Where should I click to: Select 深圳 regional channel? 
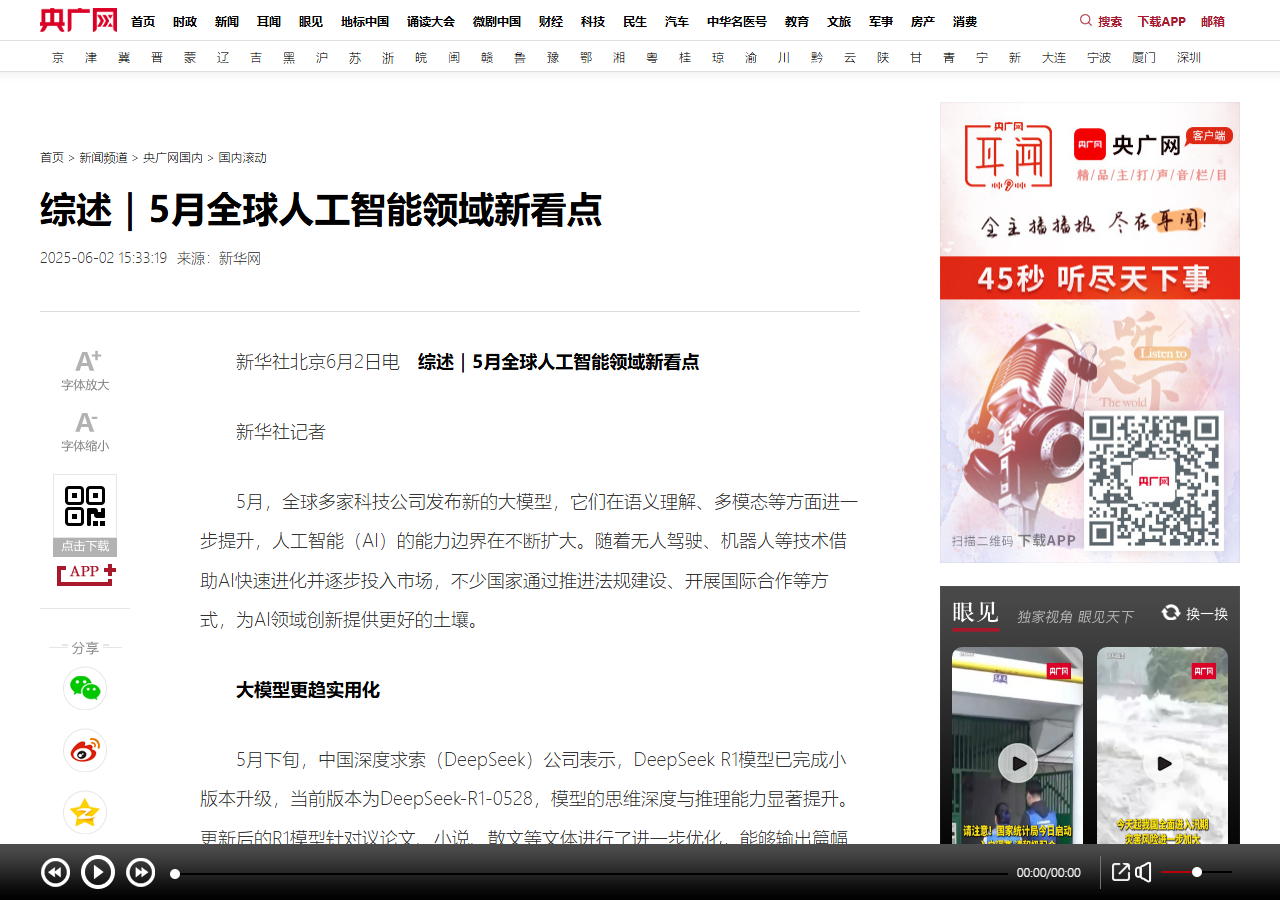click(1189, 58)
